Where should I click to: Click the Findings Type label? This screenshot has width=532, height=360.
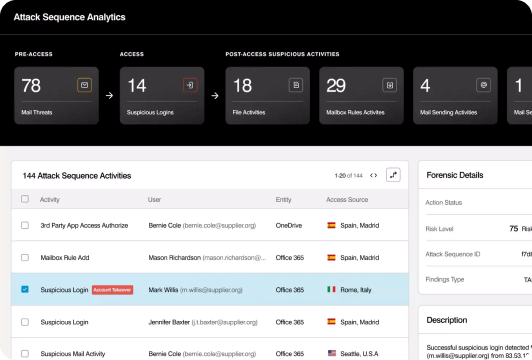444,280
